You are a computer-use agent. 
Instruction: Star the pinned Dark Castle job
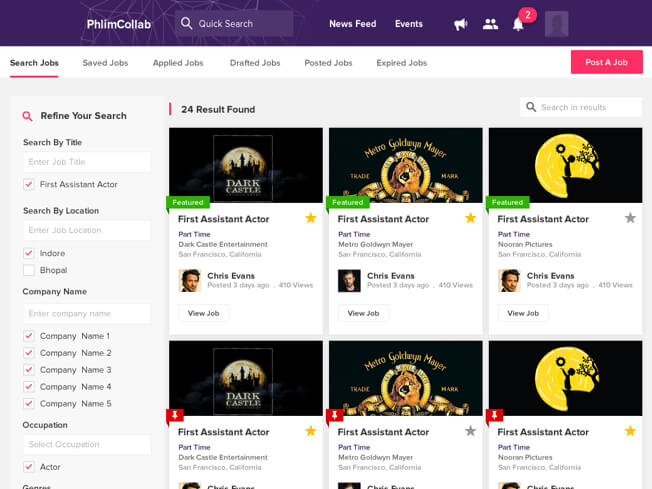pyautogui.click(x=311, y=431)
